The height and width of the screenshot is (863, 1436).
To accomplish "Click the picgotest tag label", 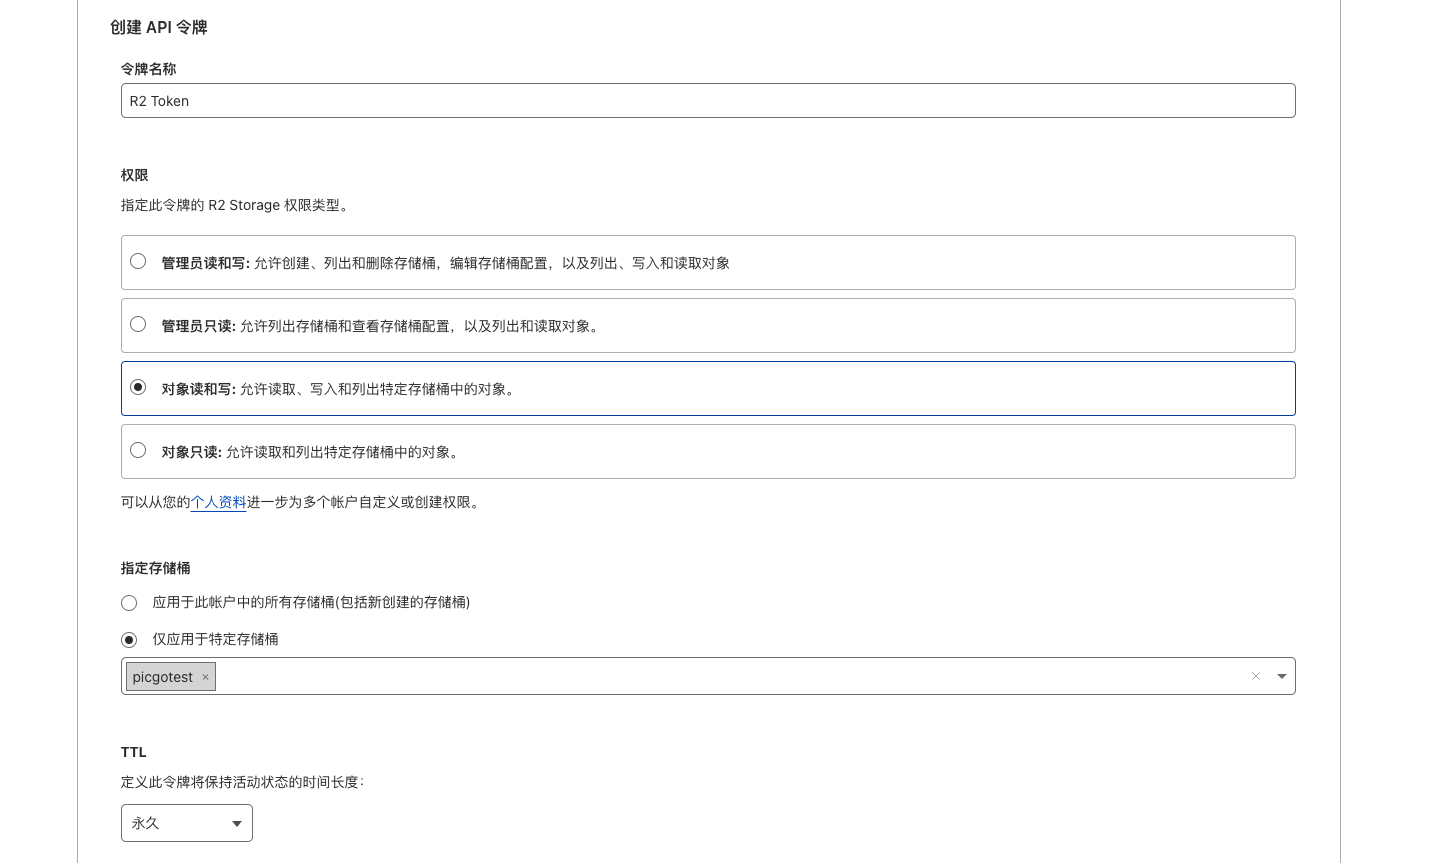I will [x=162, y=677].
